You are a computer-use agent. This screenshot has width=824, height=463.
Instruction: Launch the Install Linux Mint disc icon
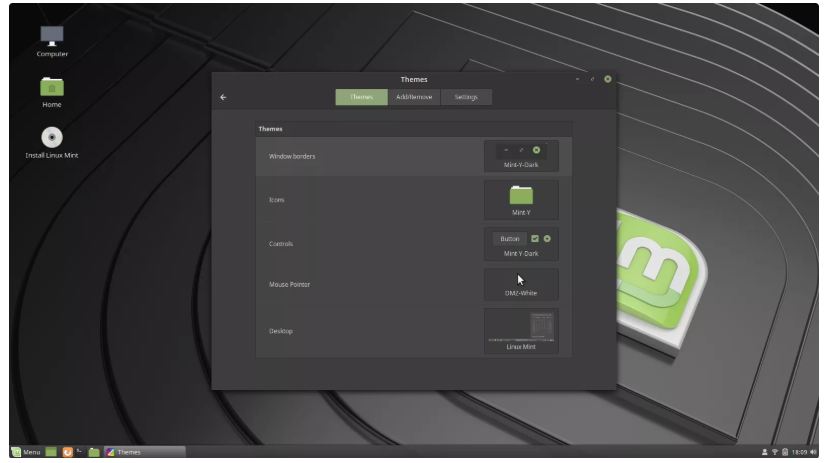point(52,143)
